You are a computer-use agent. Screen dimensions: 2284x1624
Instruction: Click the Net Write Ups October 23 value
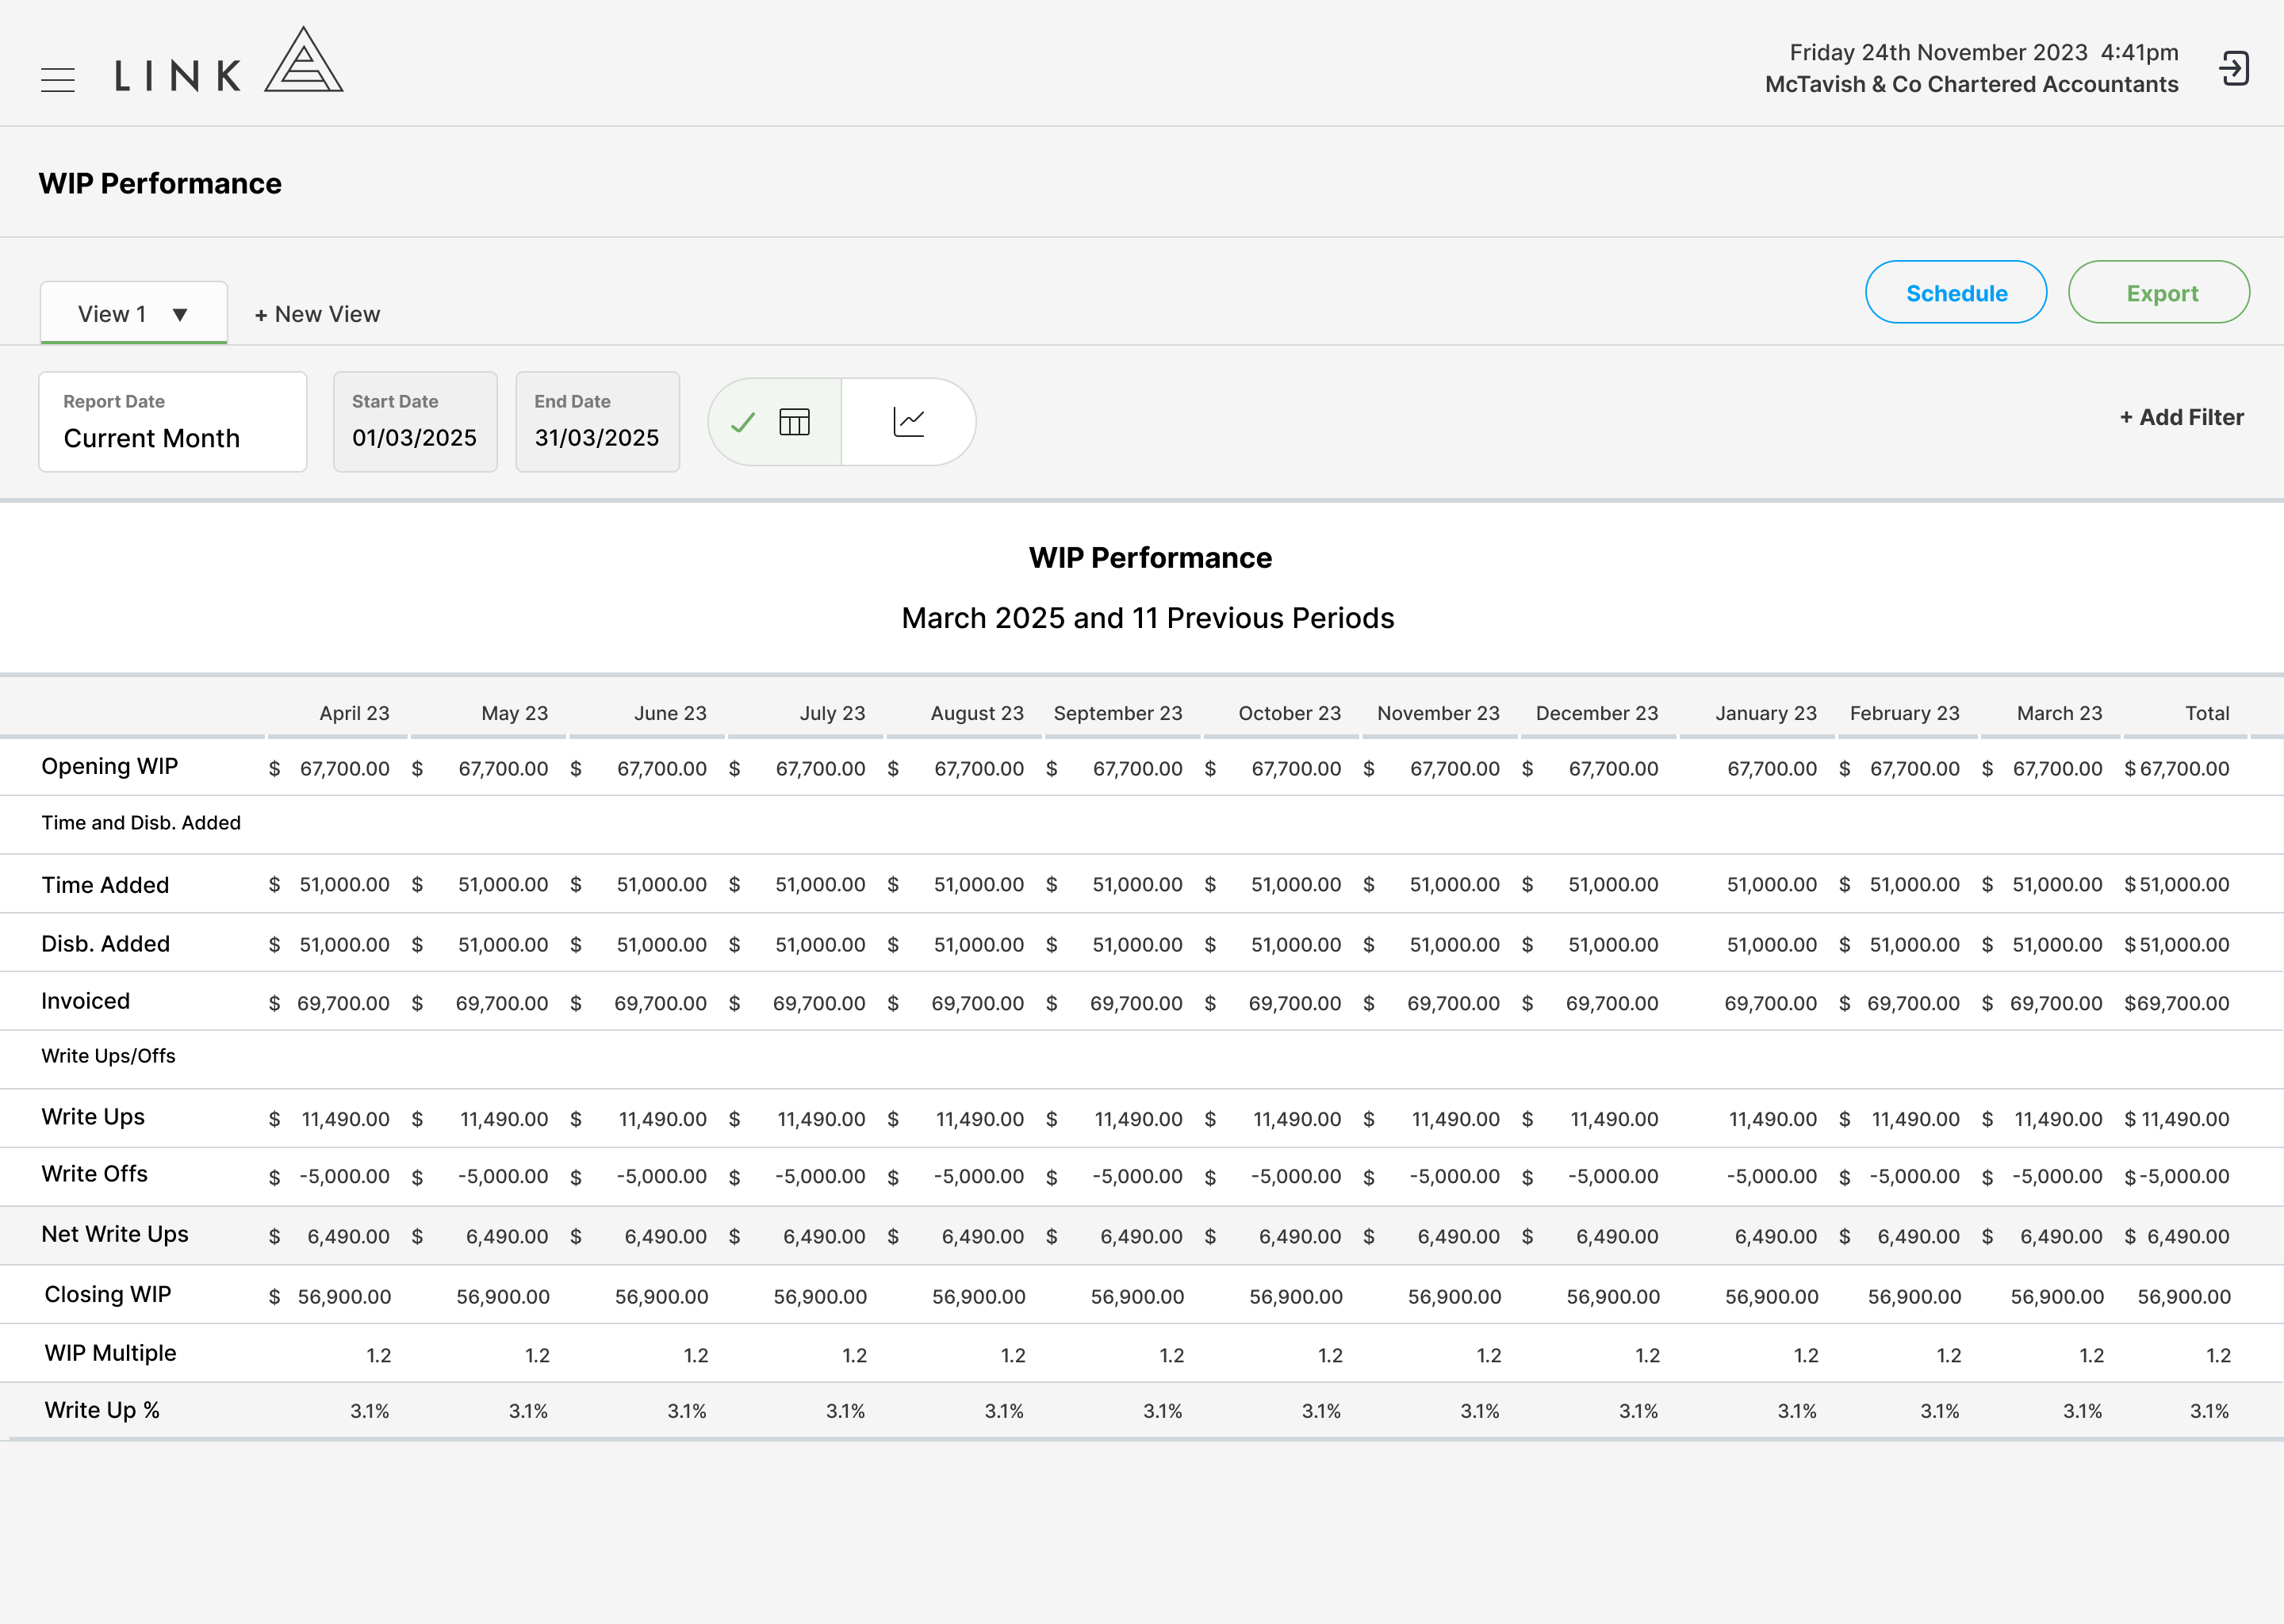coord(1300,1237)
